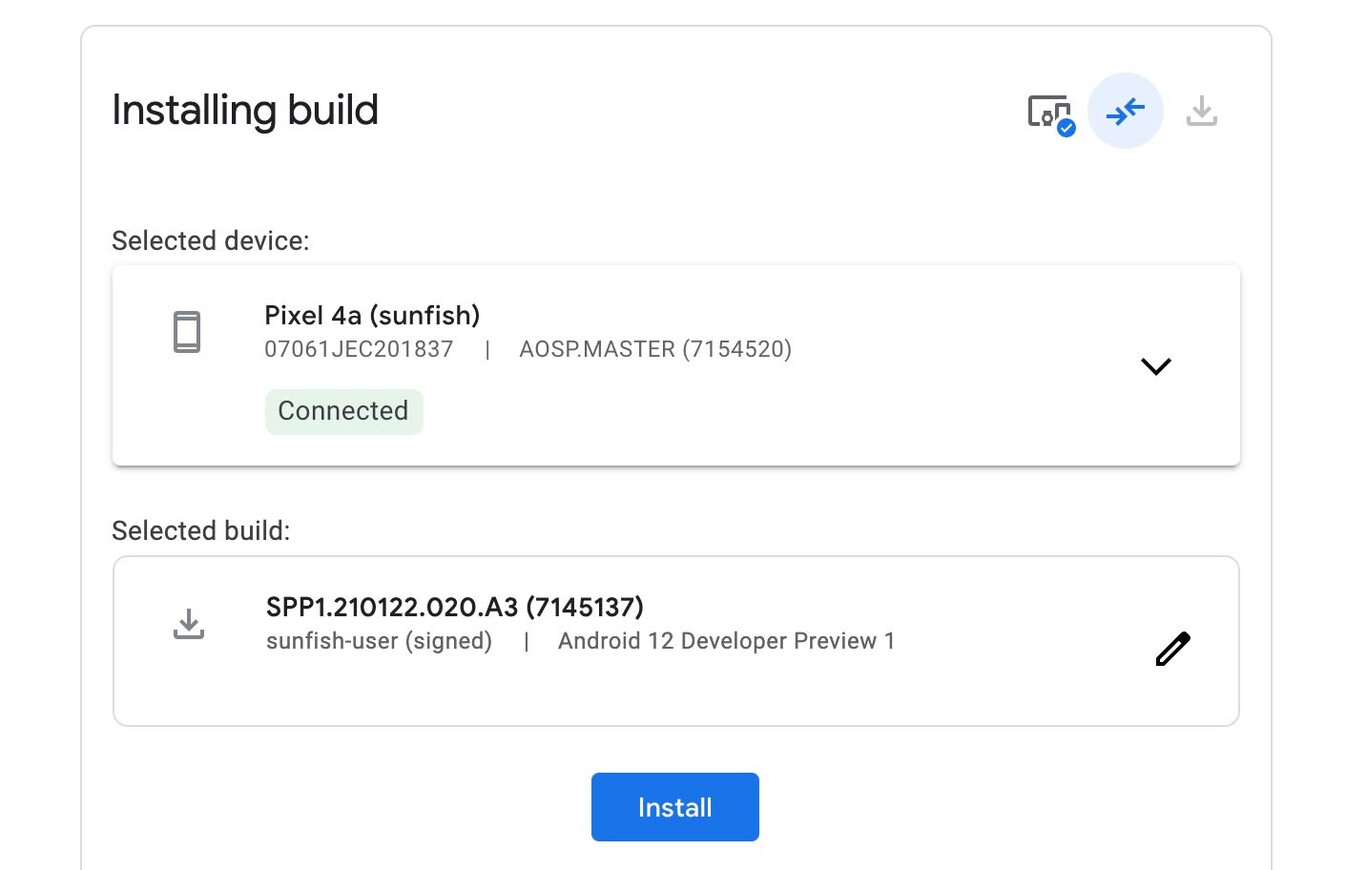
Task: Click the Installing build heading
Action: coord(244,110)
